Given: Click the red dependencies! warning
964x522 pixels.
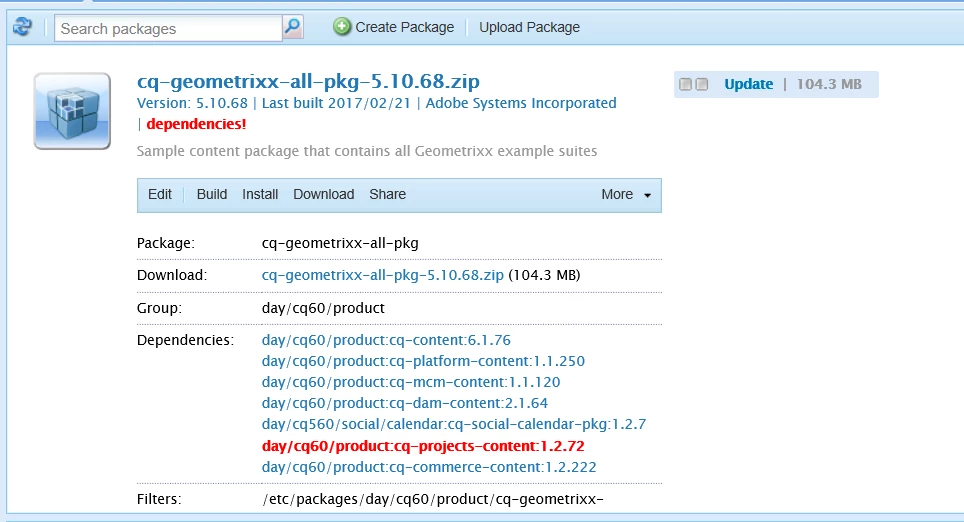Looking at the screenshot, I should pos(196,124).
